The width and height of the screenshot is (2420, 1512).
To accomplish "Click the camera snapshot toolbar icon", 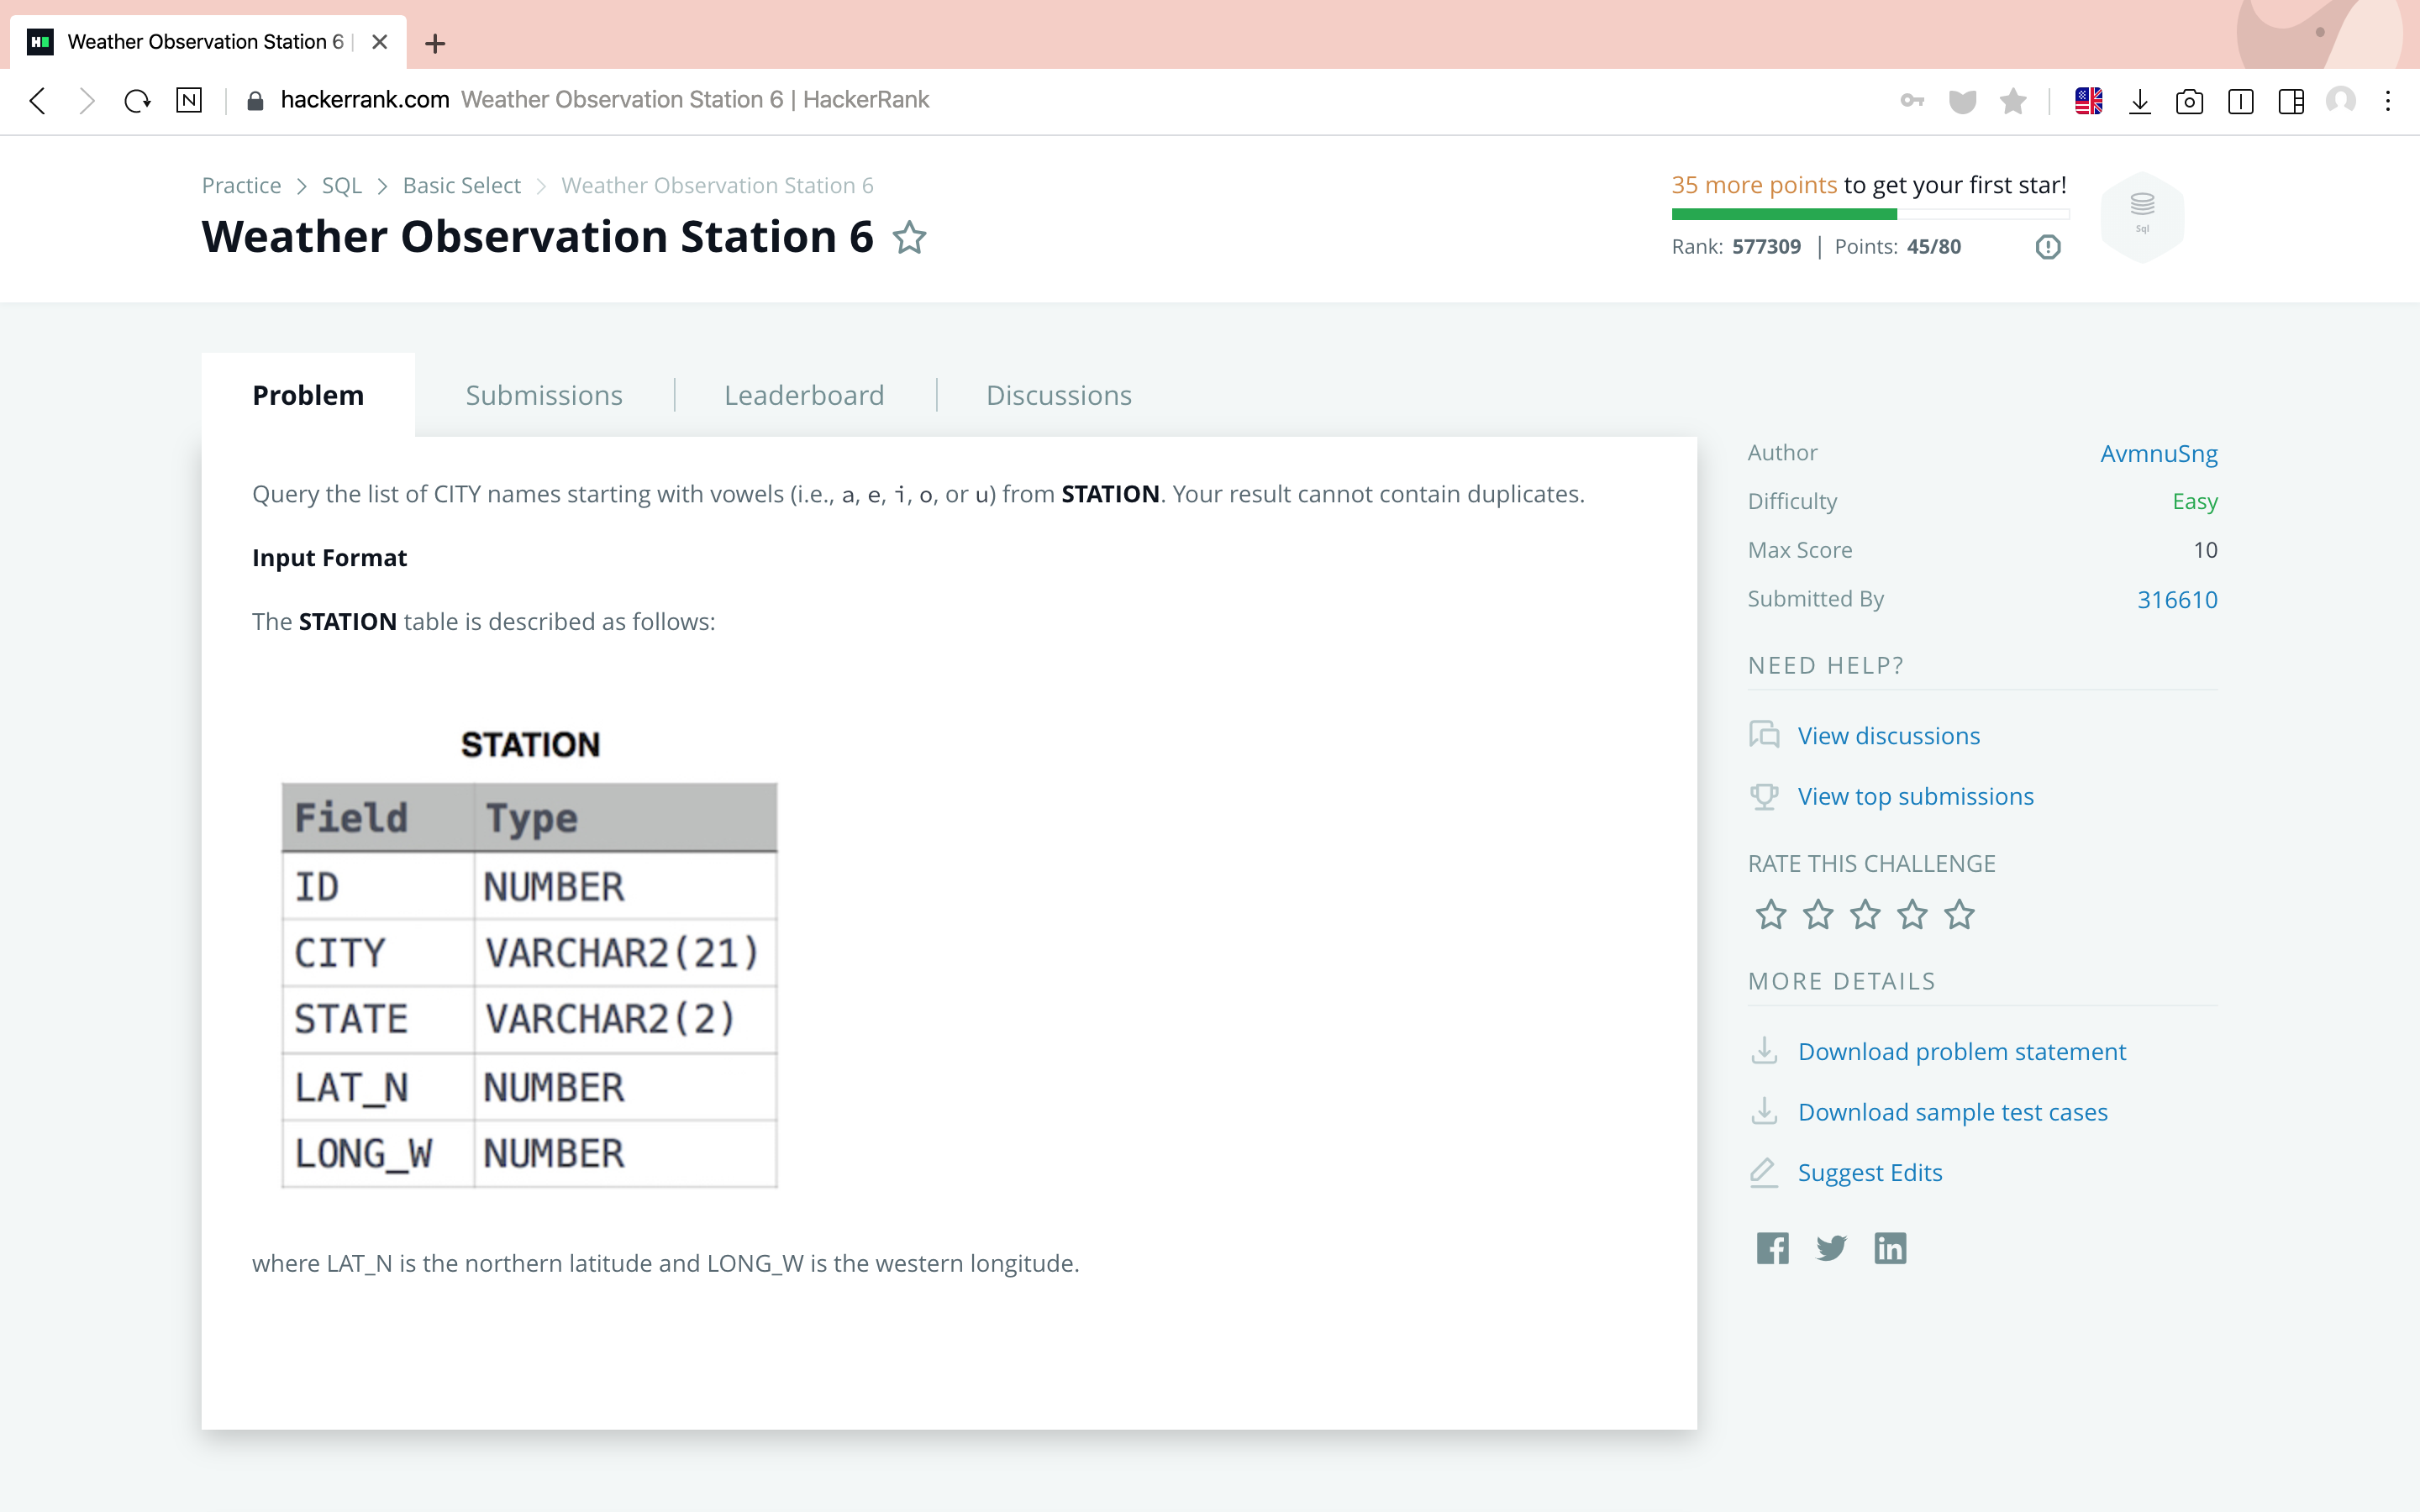I will (x=2189, y=101).
